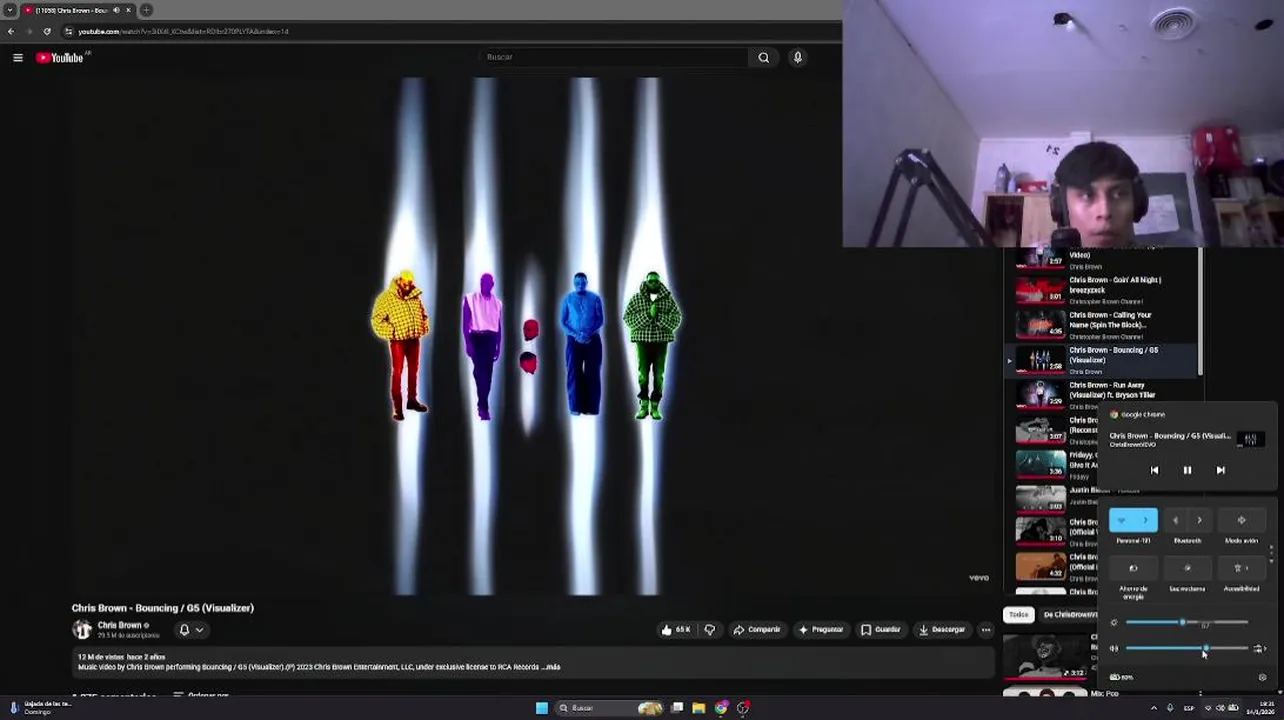Open a new browser tab with plus button
This screenshot has height=720, width=1284.
pos(146,10)
